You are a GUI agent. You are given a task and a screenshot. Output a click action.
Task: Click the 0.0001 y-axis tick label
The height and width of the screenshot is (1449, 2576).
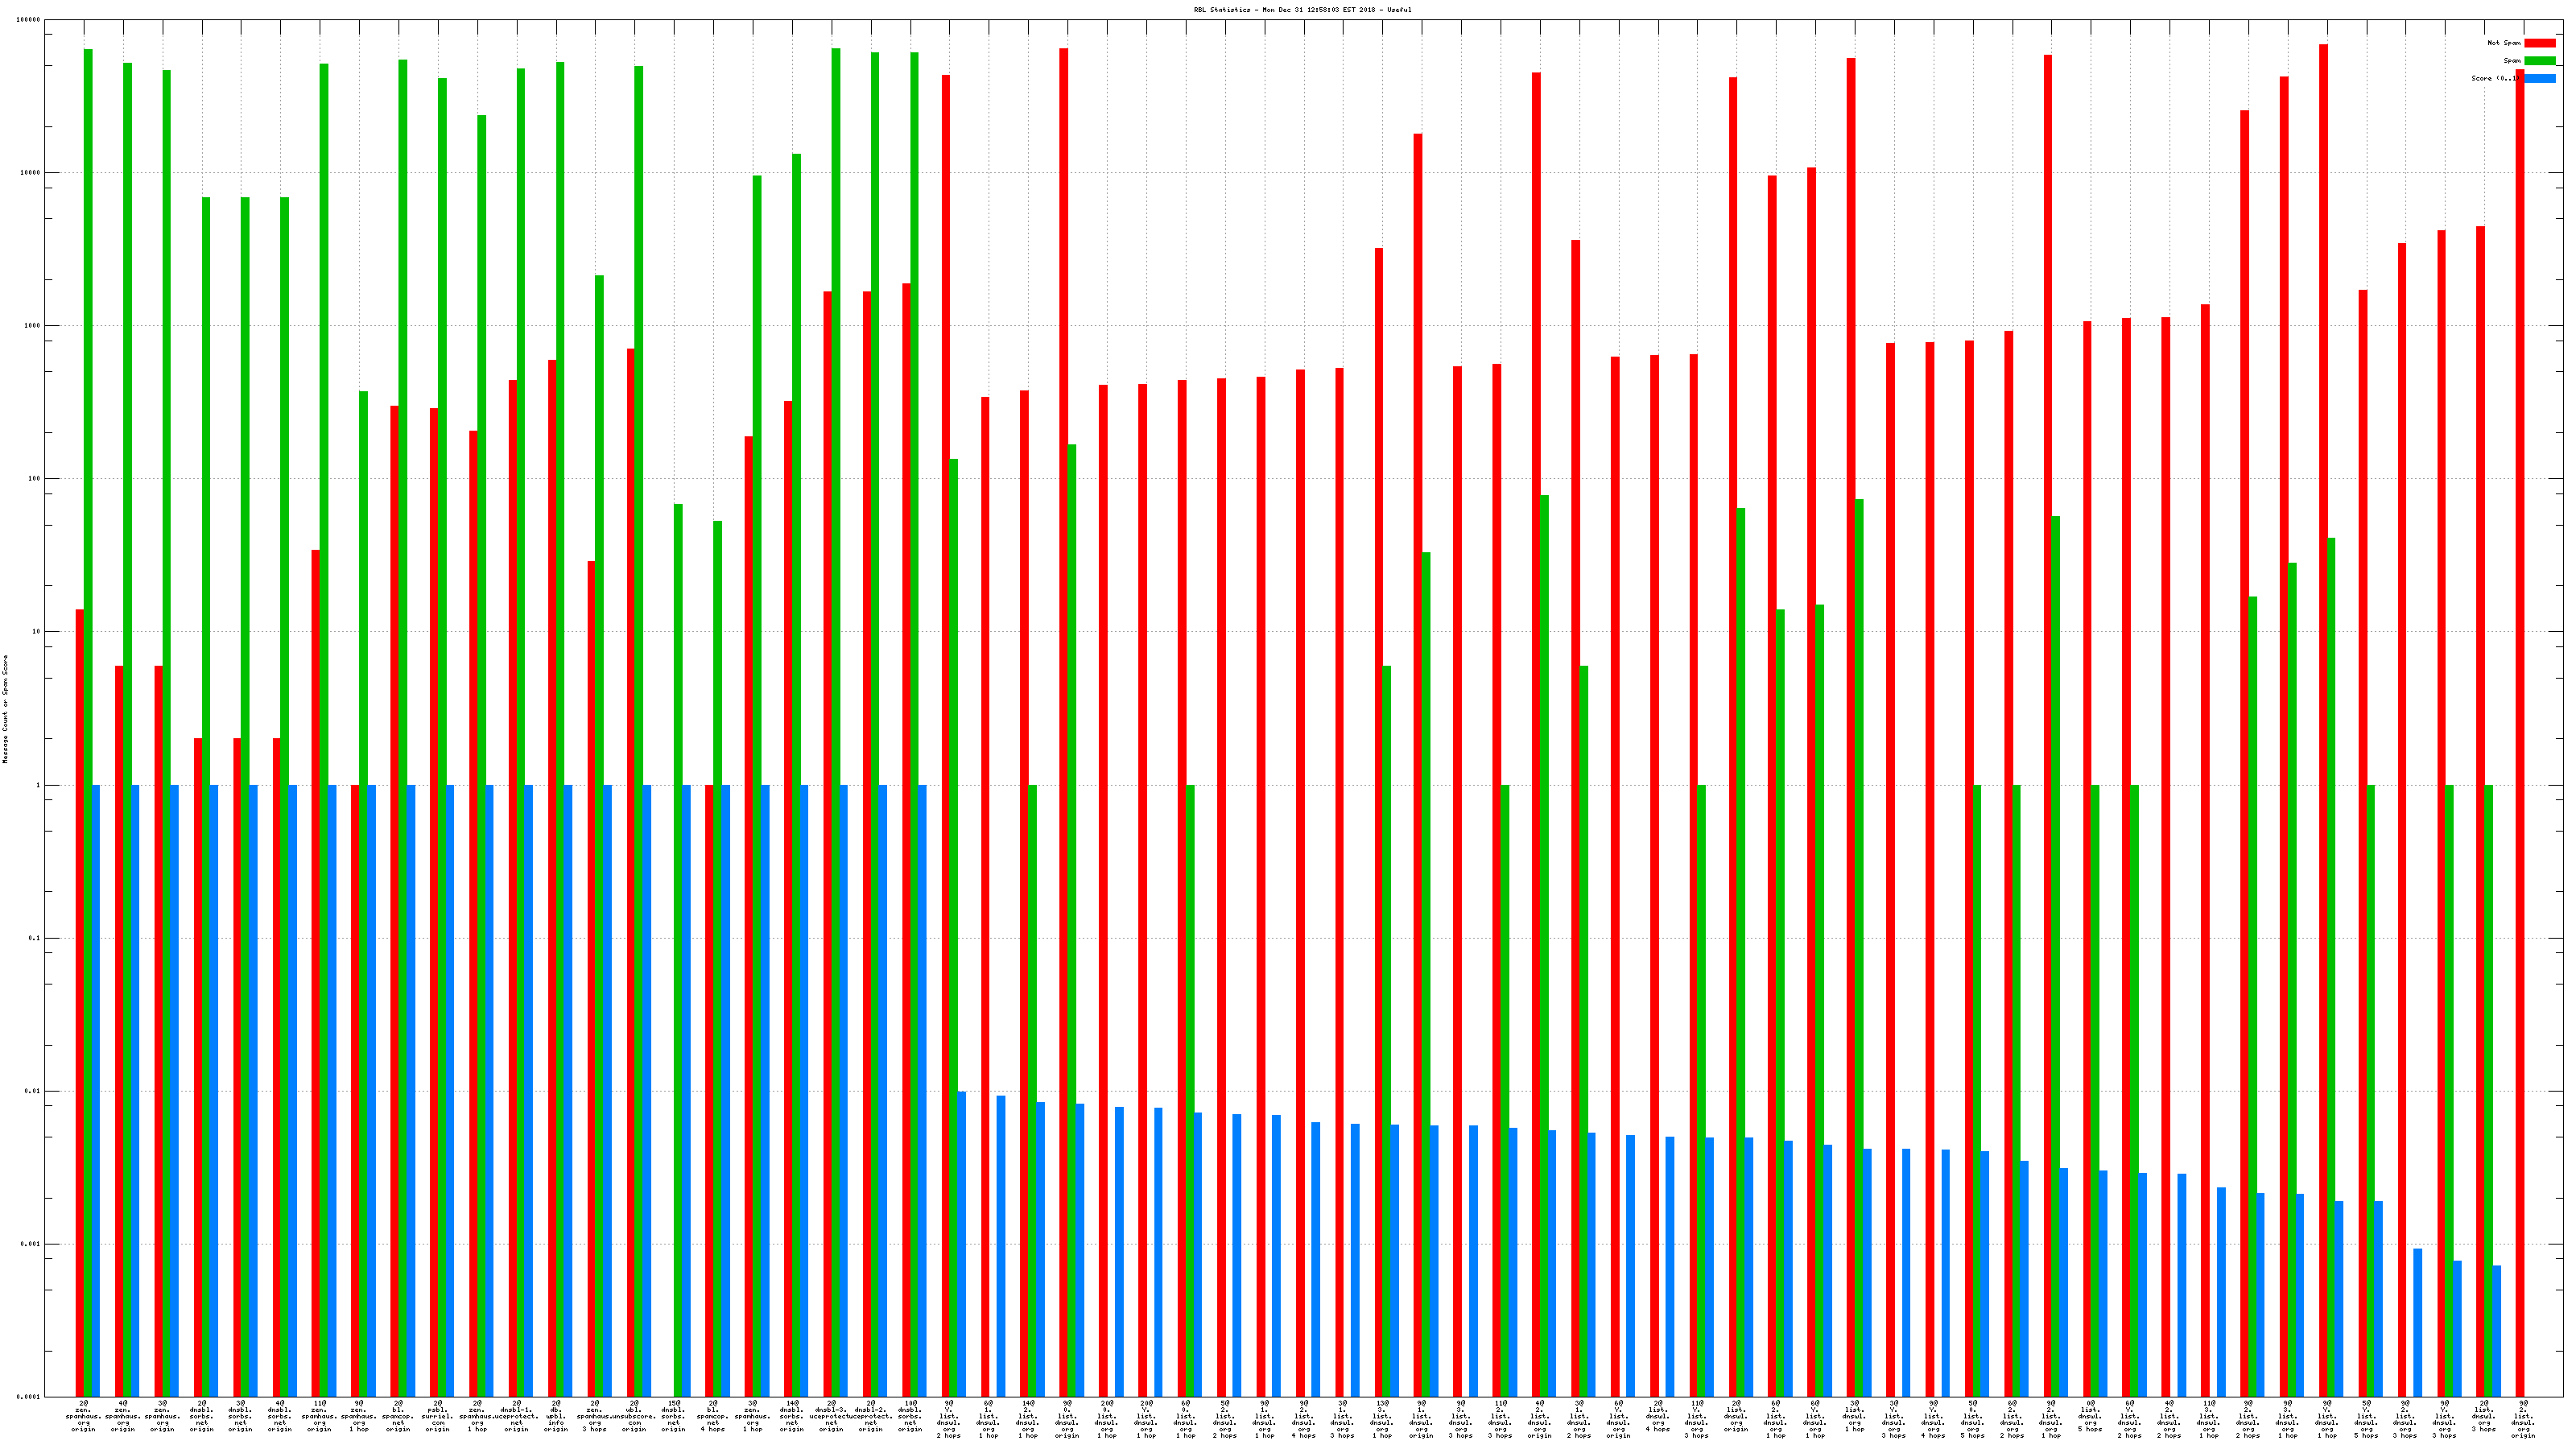coord(29,1397)
